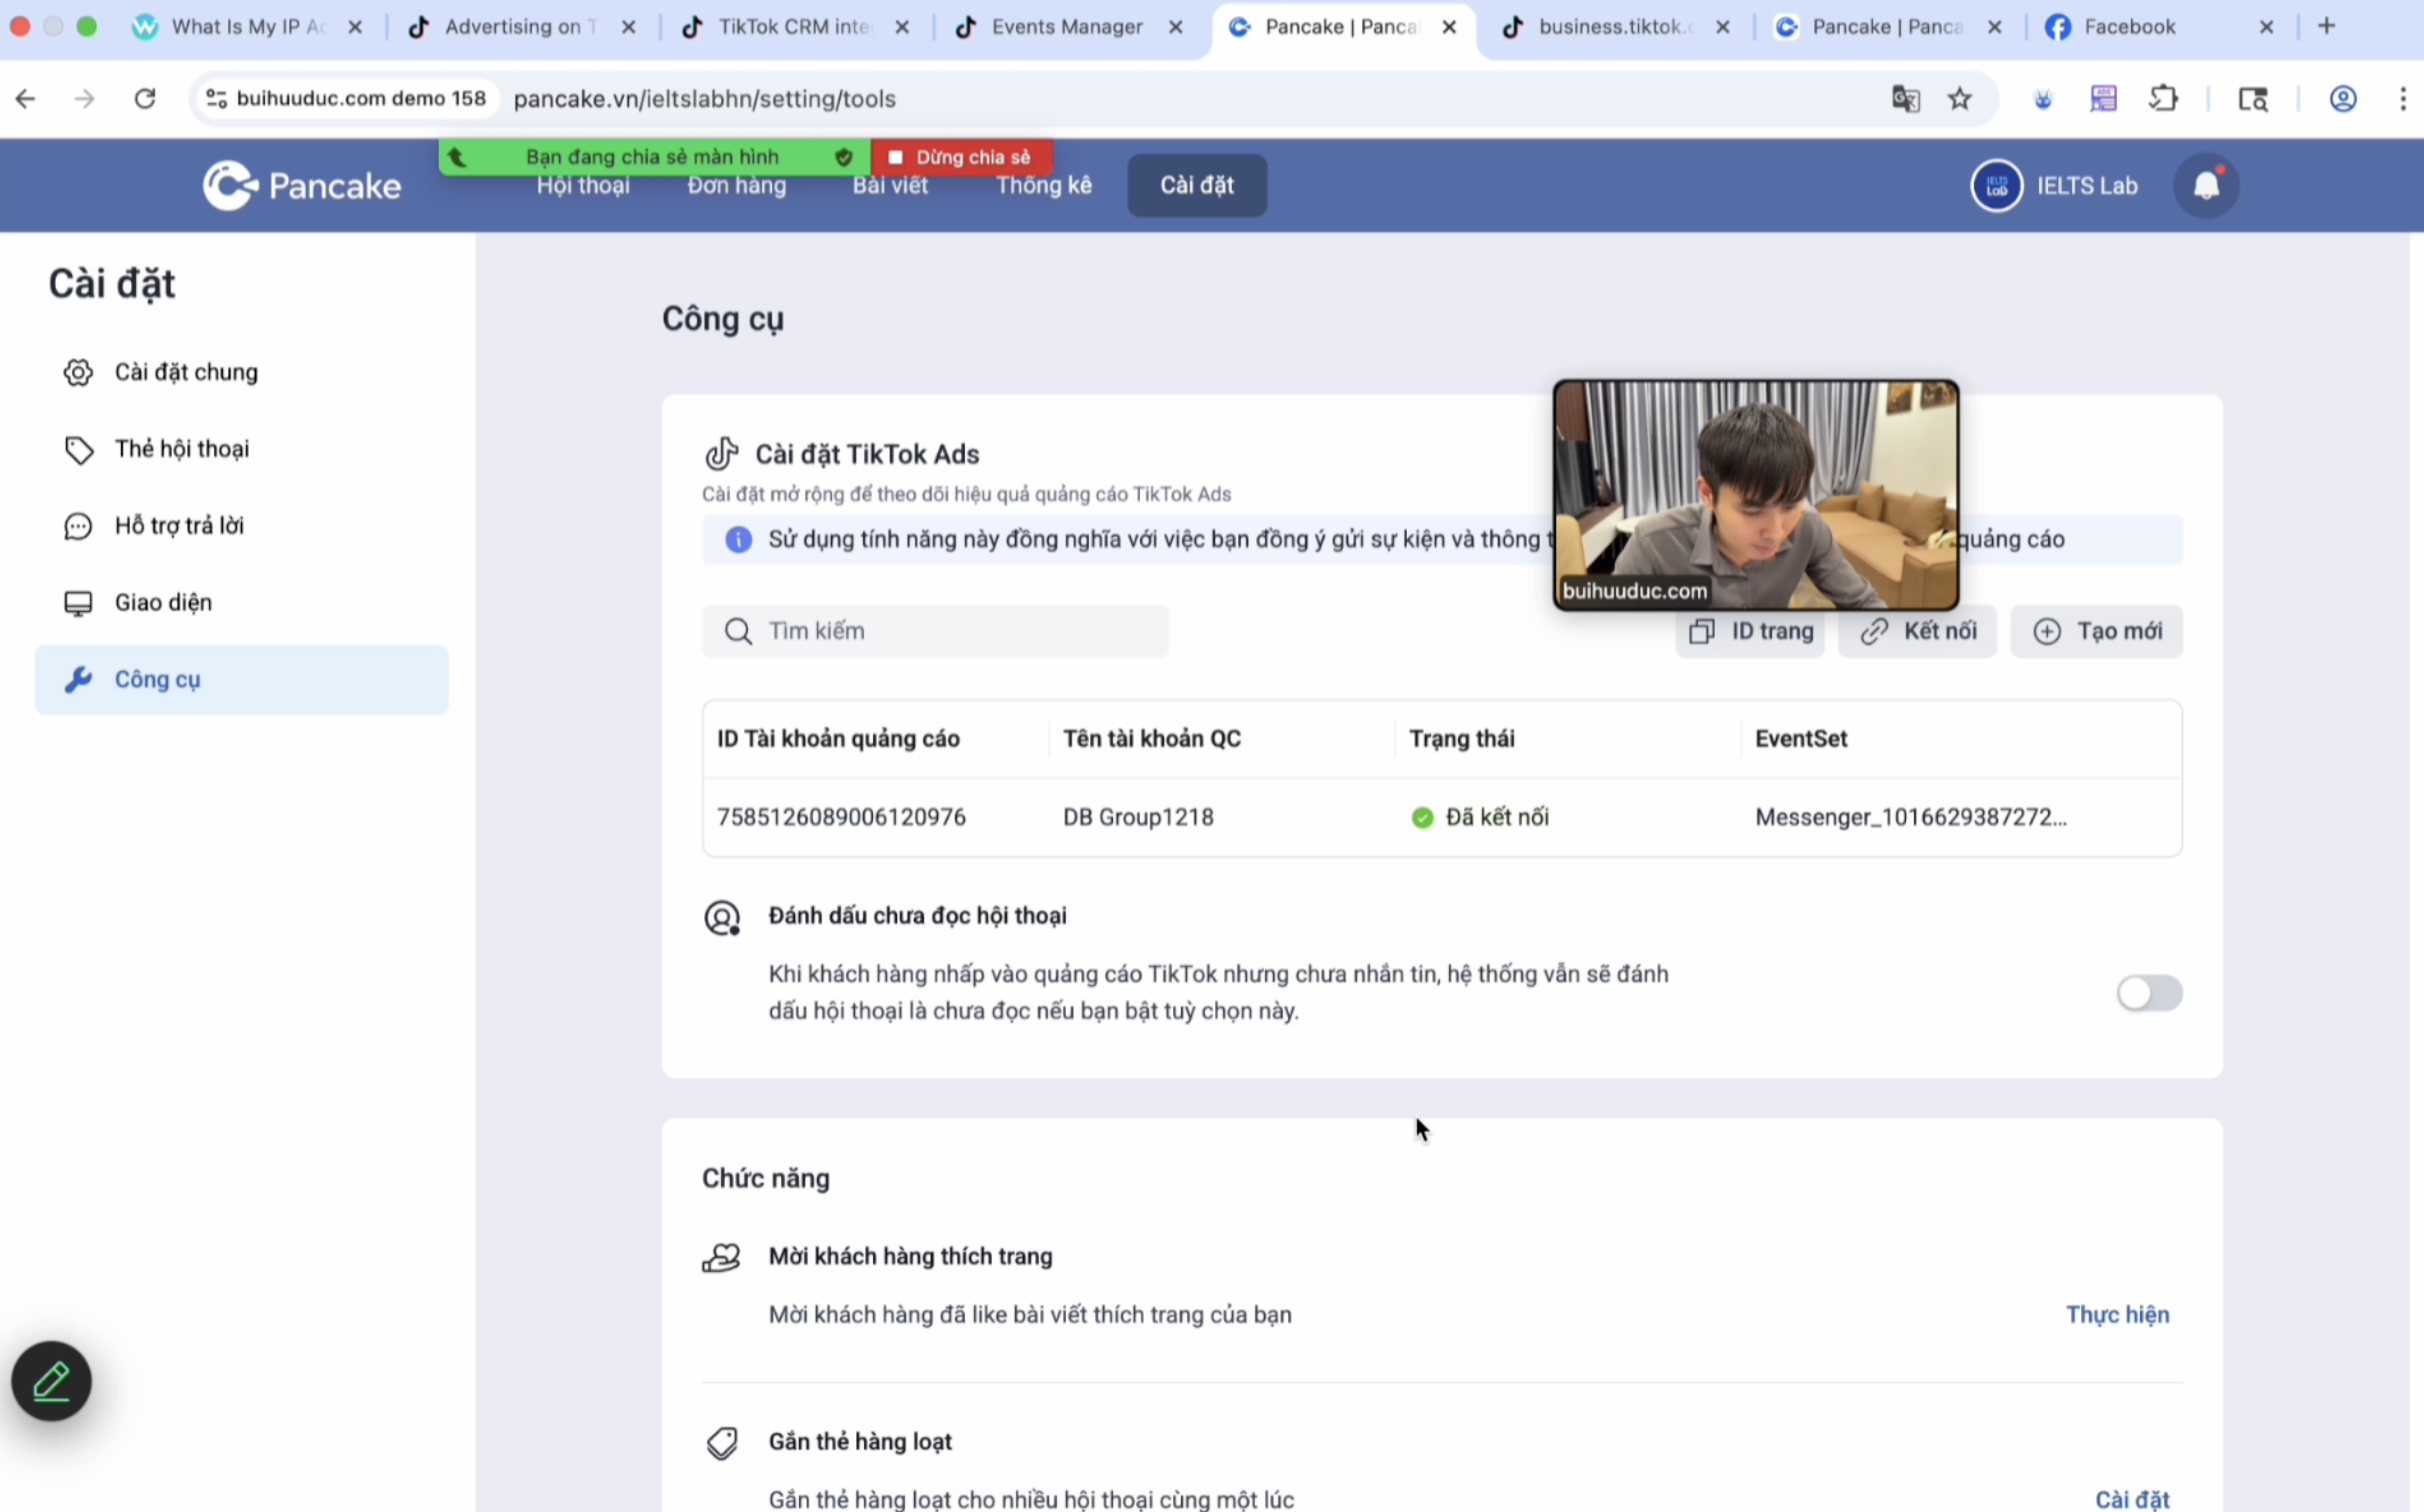Click the Kết nối button
This screenshot has height=1512, width=2424.
1917,631
